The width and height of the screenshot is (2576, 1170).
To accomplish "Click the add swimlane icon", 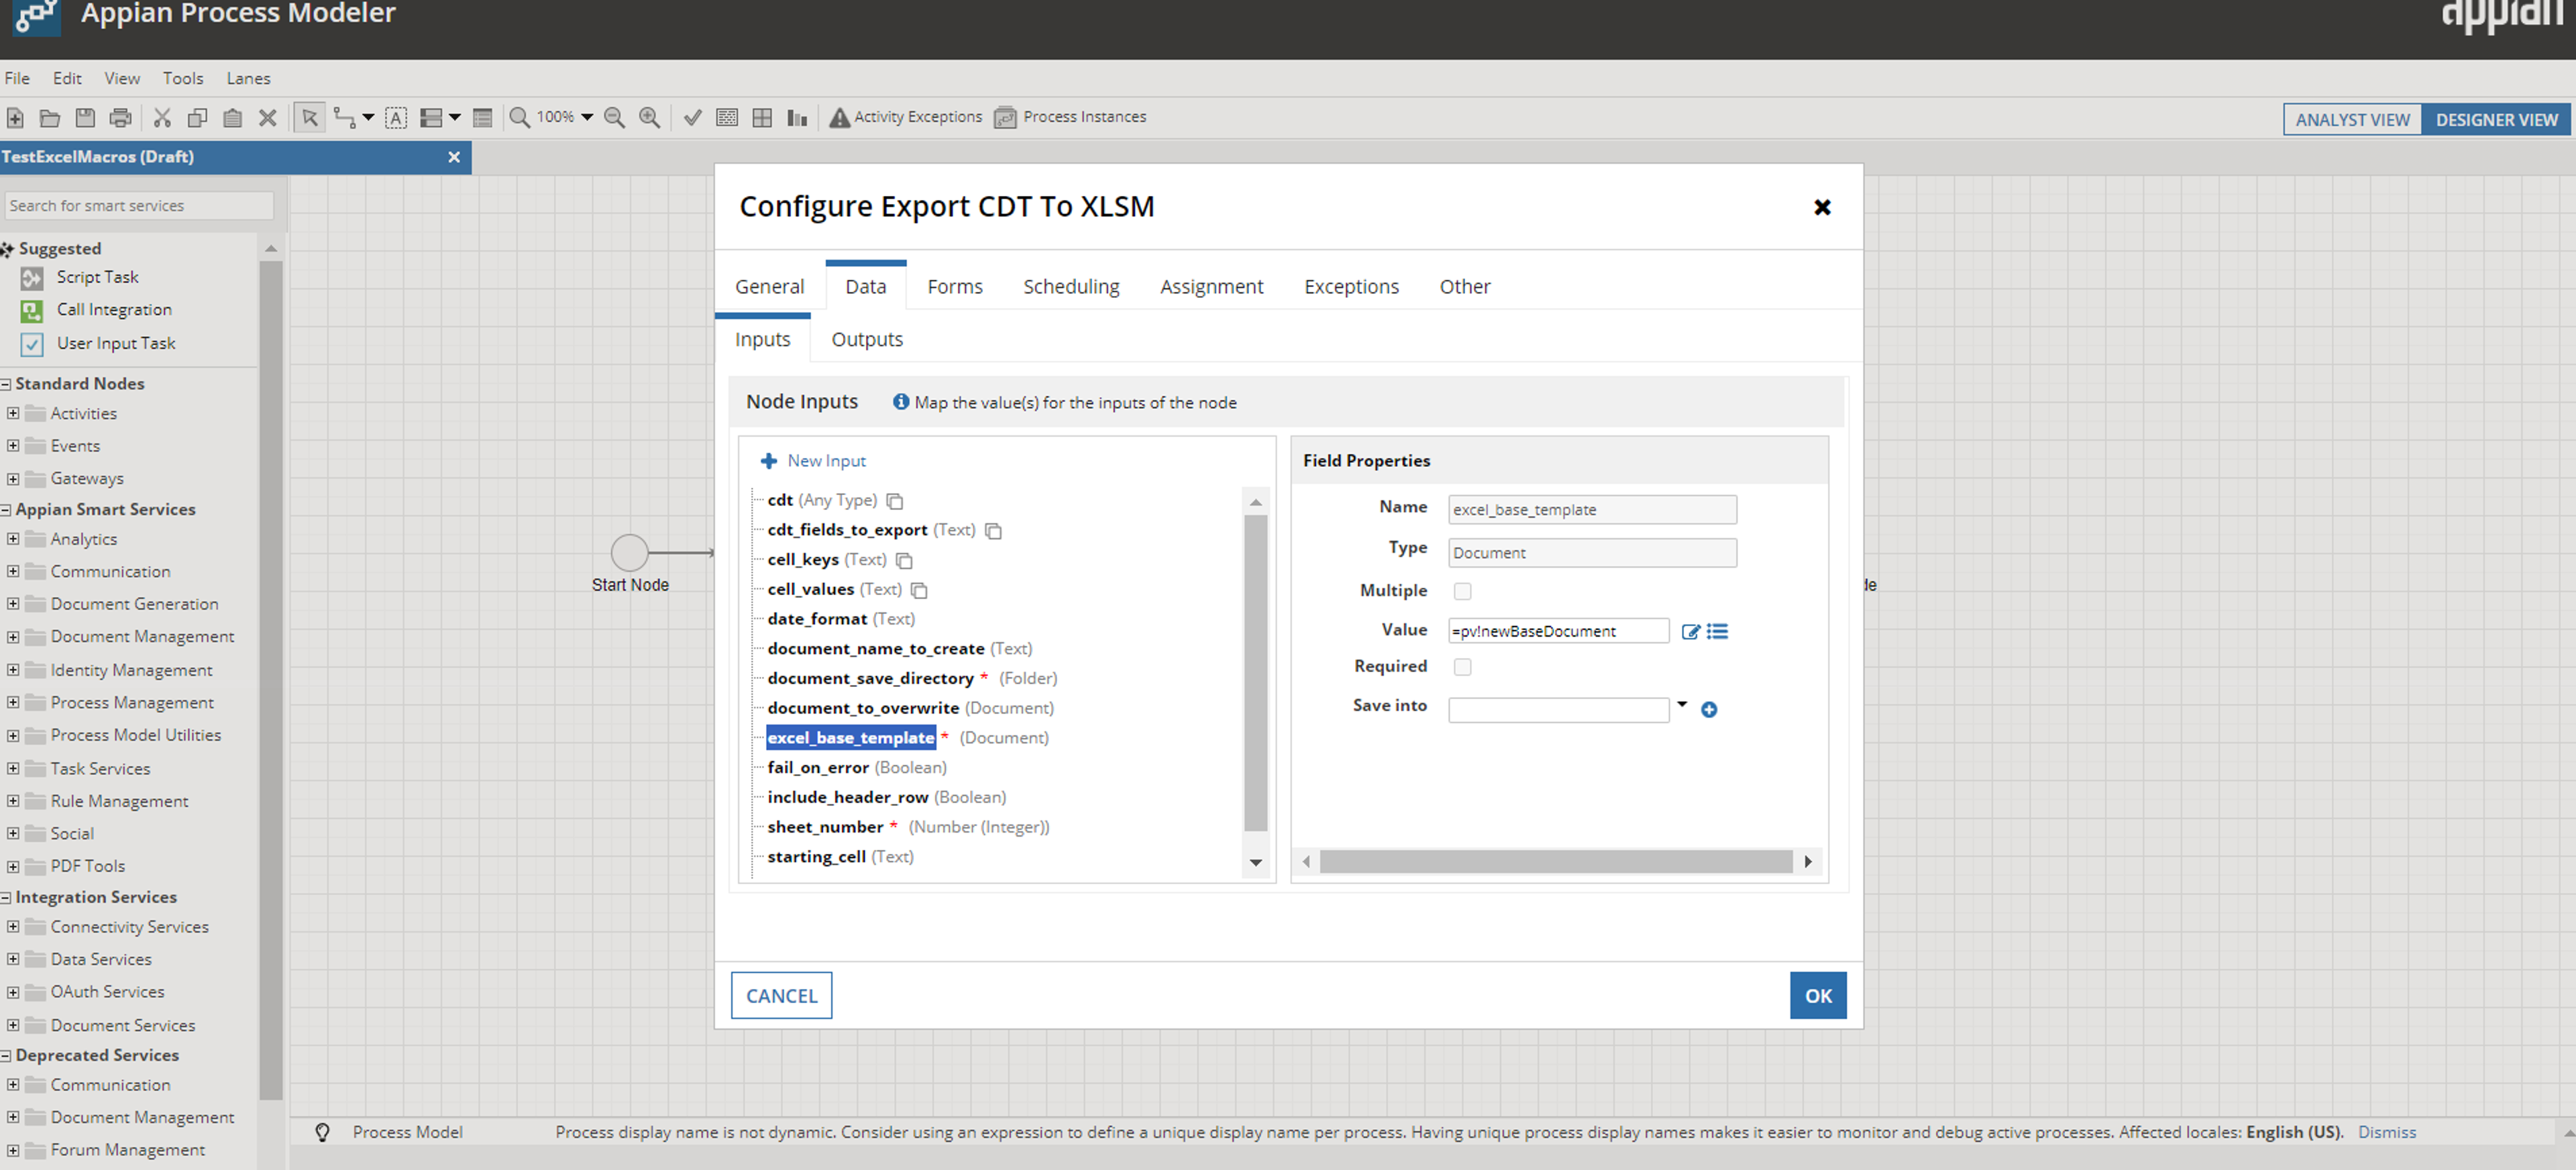I will click(x=431, y=118).
